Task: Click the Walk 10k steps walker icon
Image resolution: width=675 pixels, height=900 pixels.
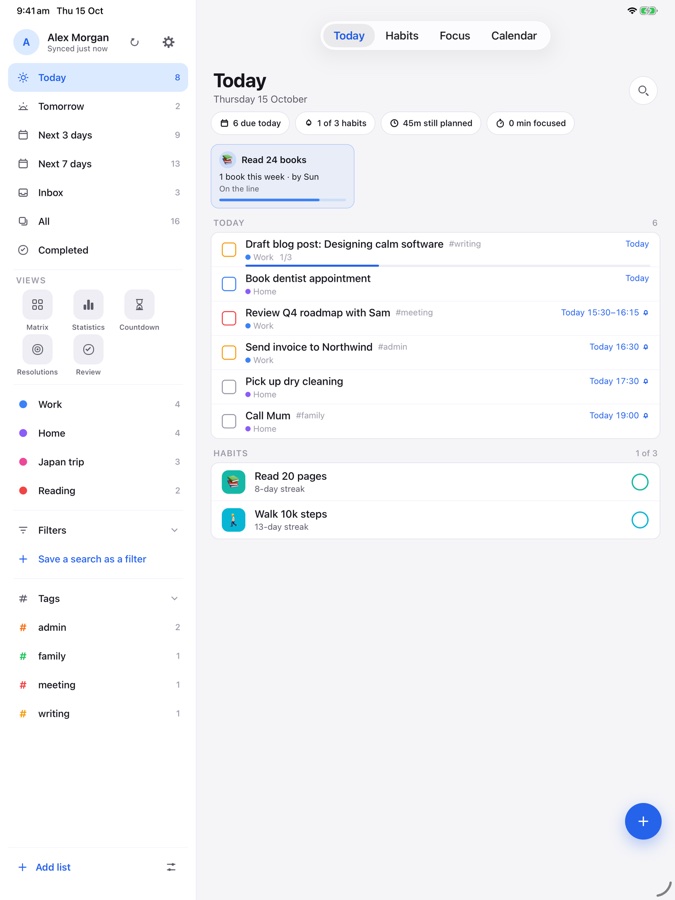Action: click(x=233, y=520)
